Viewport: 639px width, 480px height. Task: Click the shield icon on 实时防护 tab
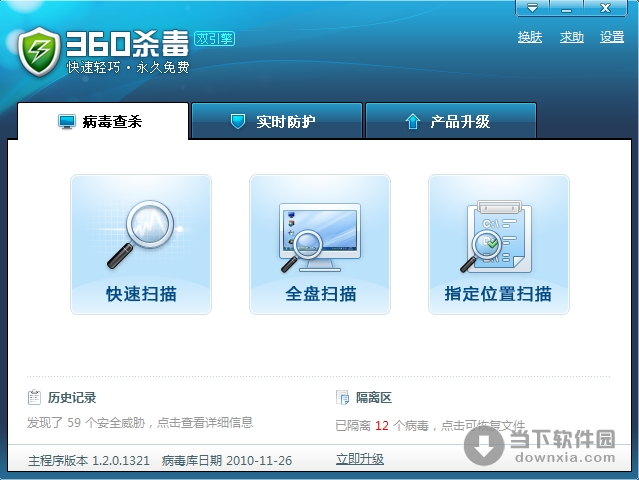pos(238,121)
